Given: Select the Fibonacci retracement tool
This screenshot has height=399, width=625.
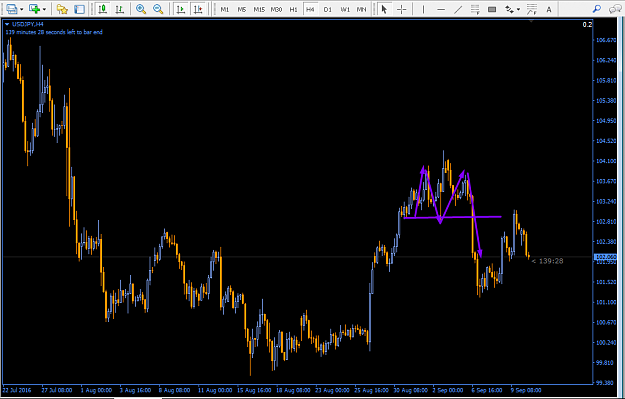Looking at the screenshot, I should (475, 9).
